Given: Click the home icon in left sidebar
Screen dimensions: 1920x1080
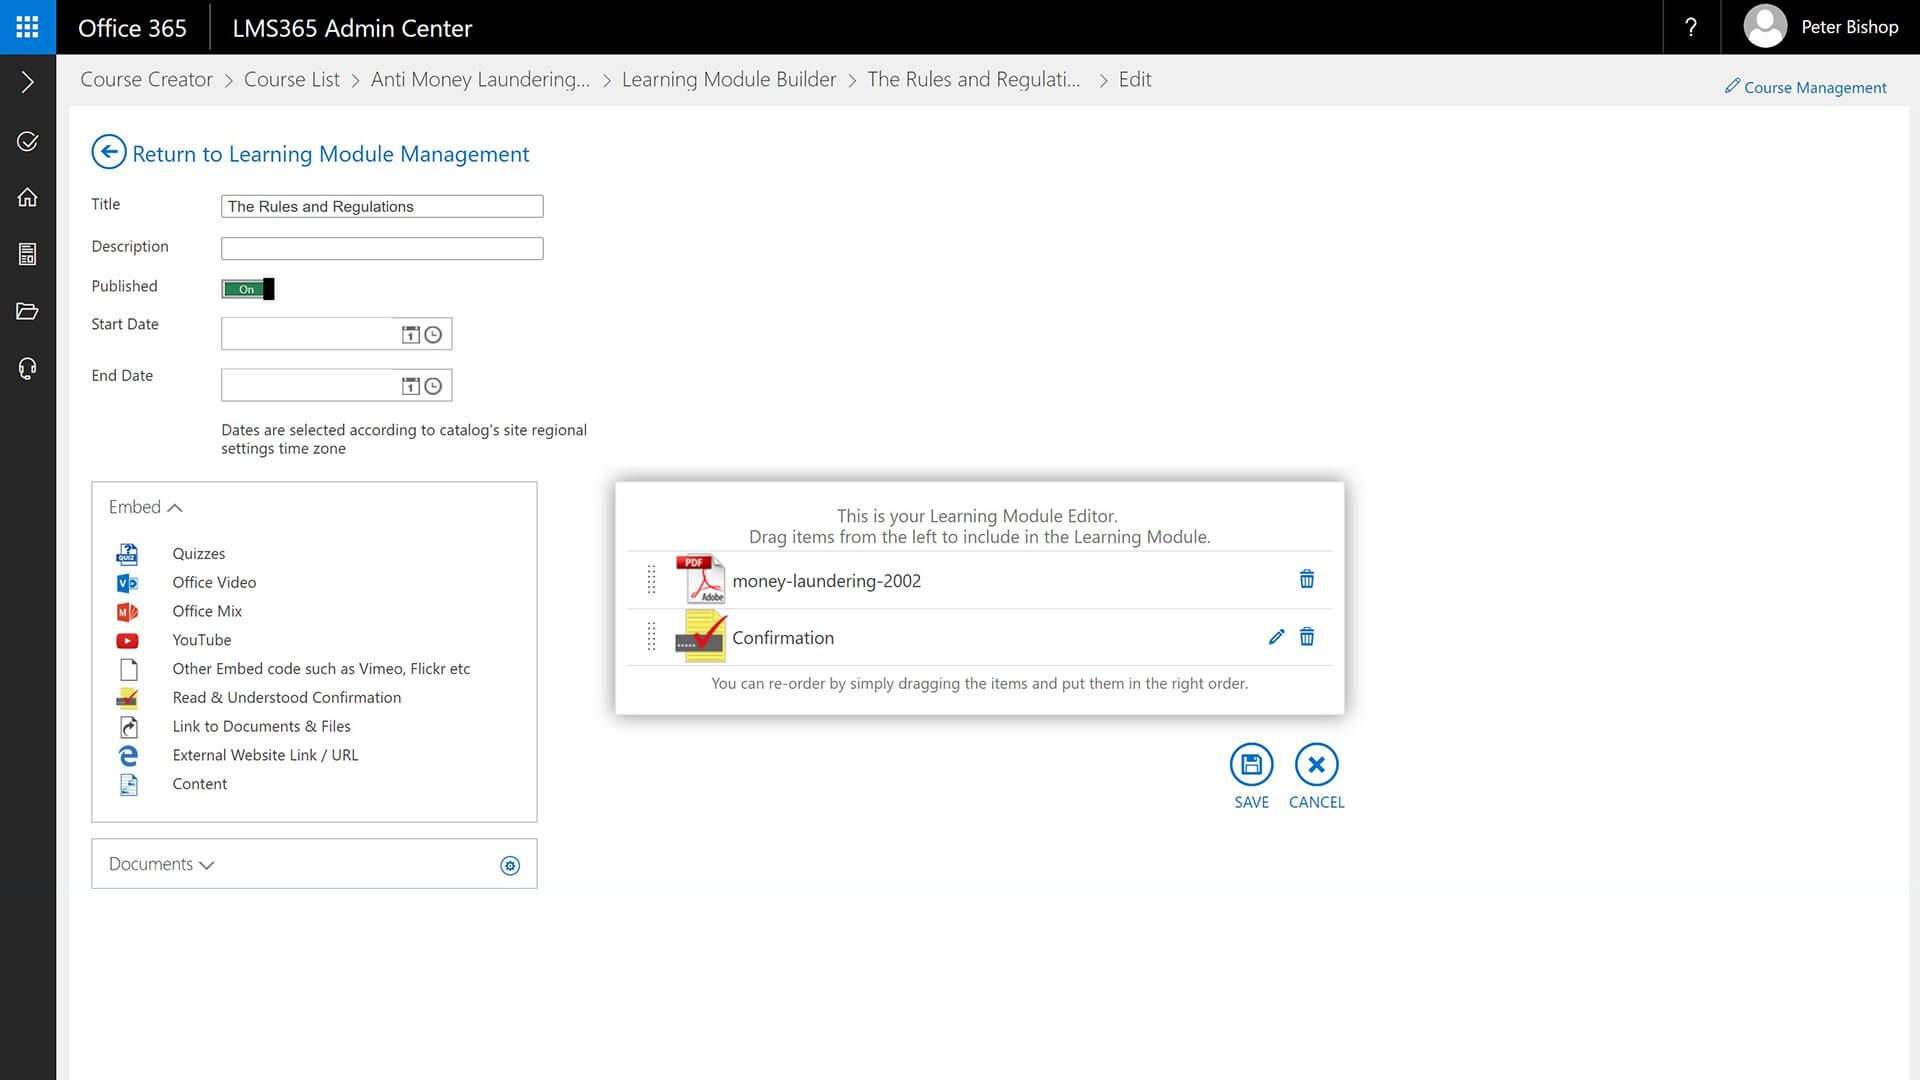Looking at the screenshot, I should (27, 197).
